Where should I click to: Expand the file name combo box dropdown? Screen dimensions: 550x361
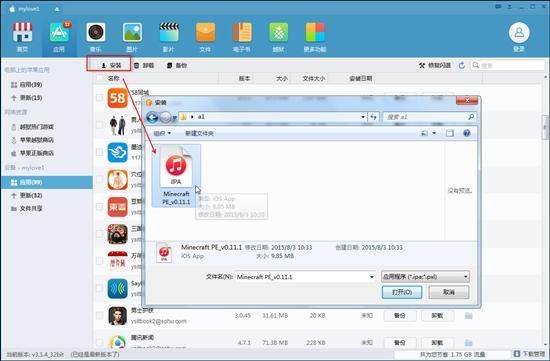371,277
